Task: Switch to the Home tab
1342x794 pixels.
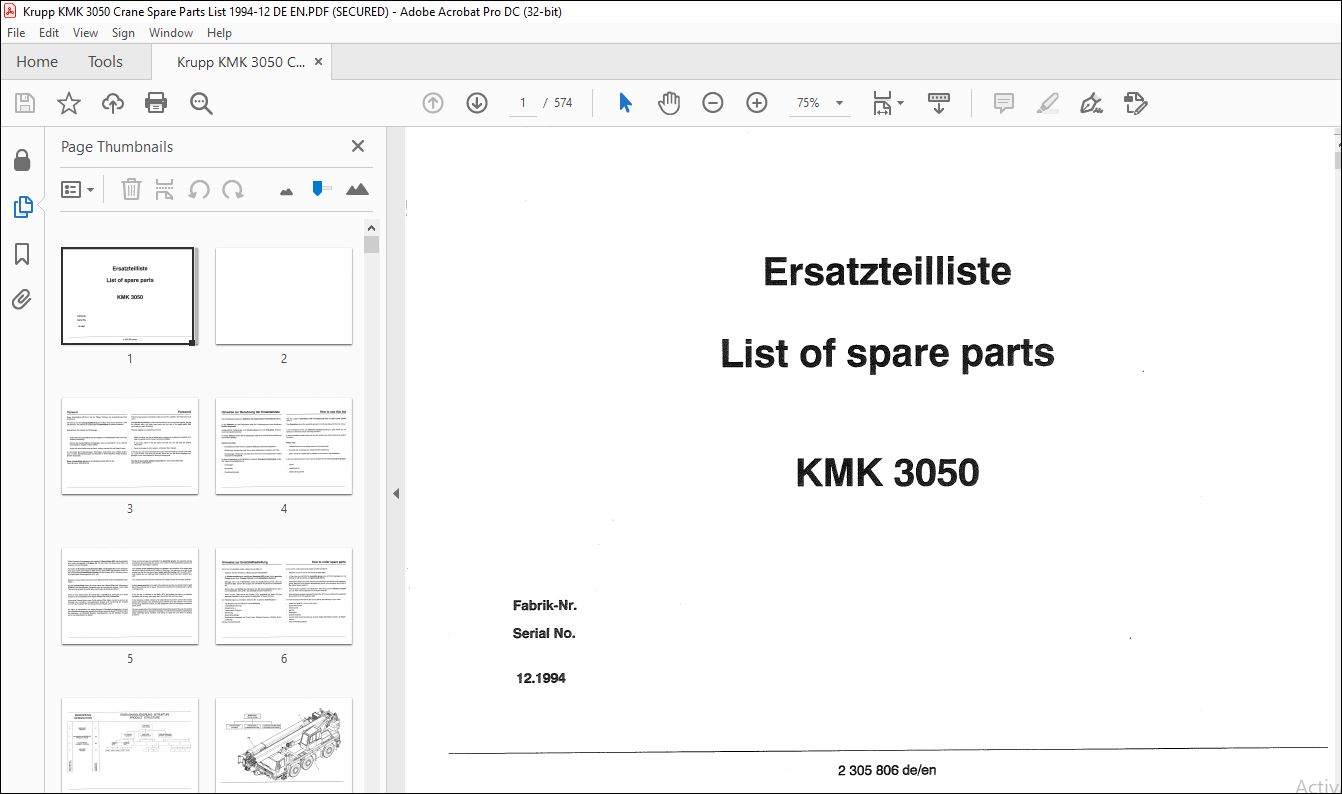Action: [37, 62]
